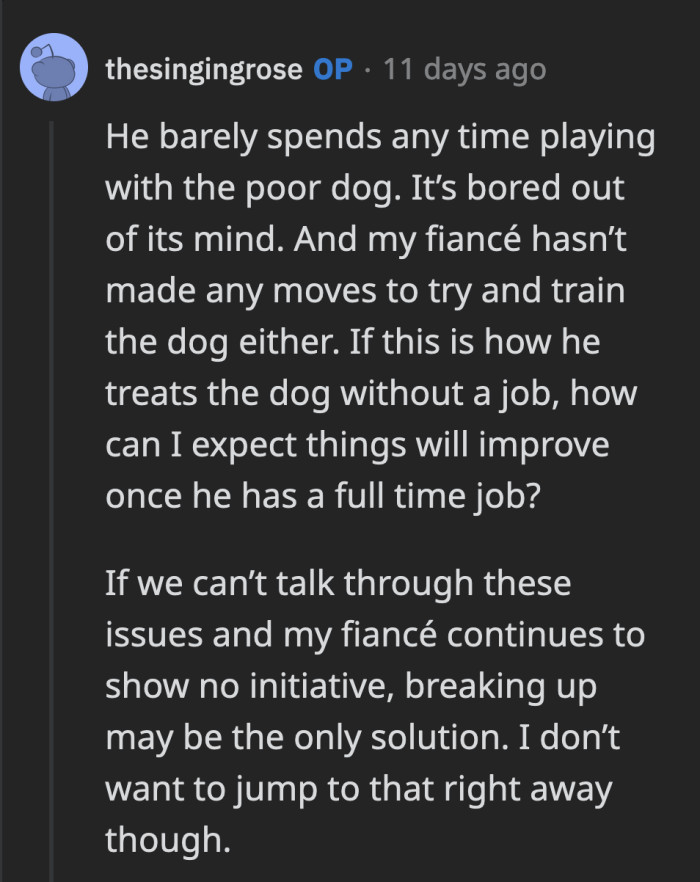Click the "11 days ago" timestamp
The height and width of the screenshot is (882, 700).
[x=466, y=69]
